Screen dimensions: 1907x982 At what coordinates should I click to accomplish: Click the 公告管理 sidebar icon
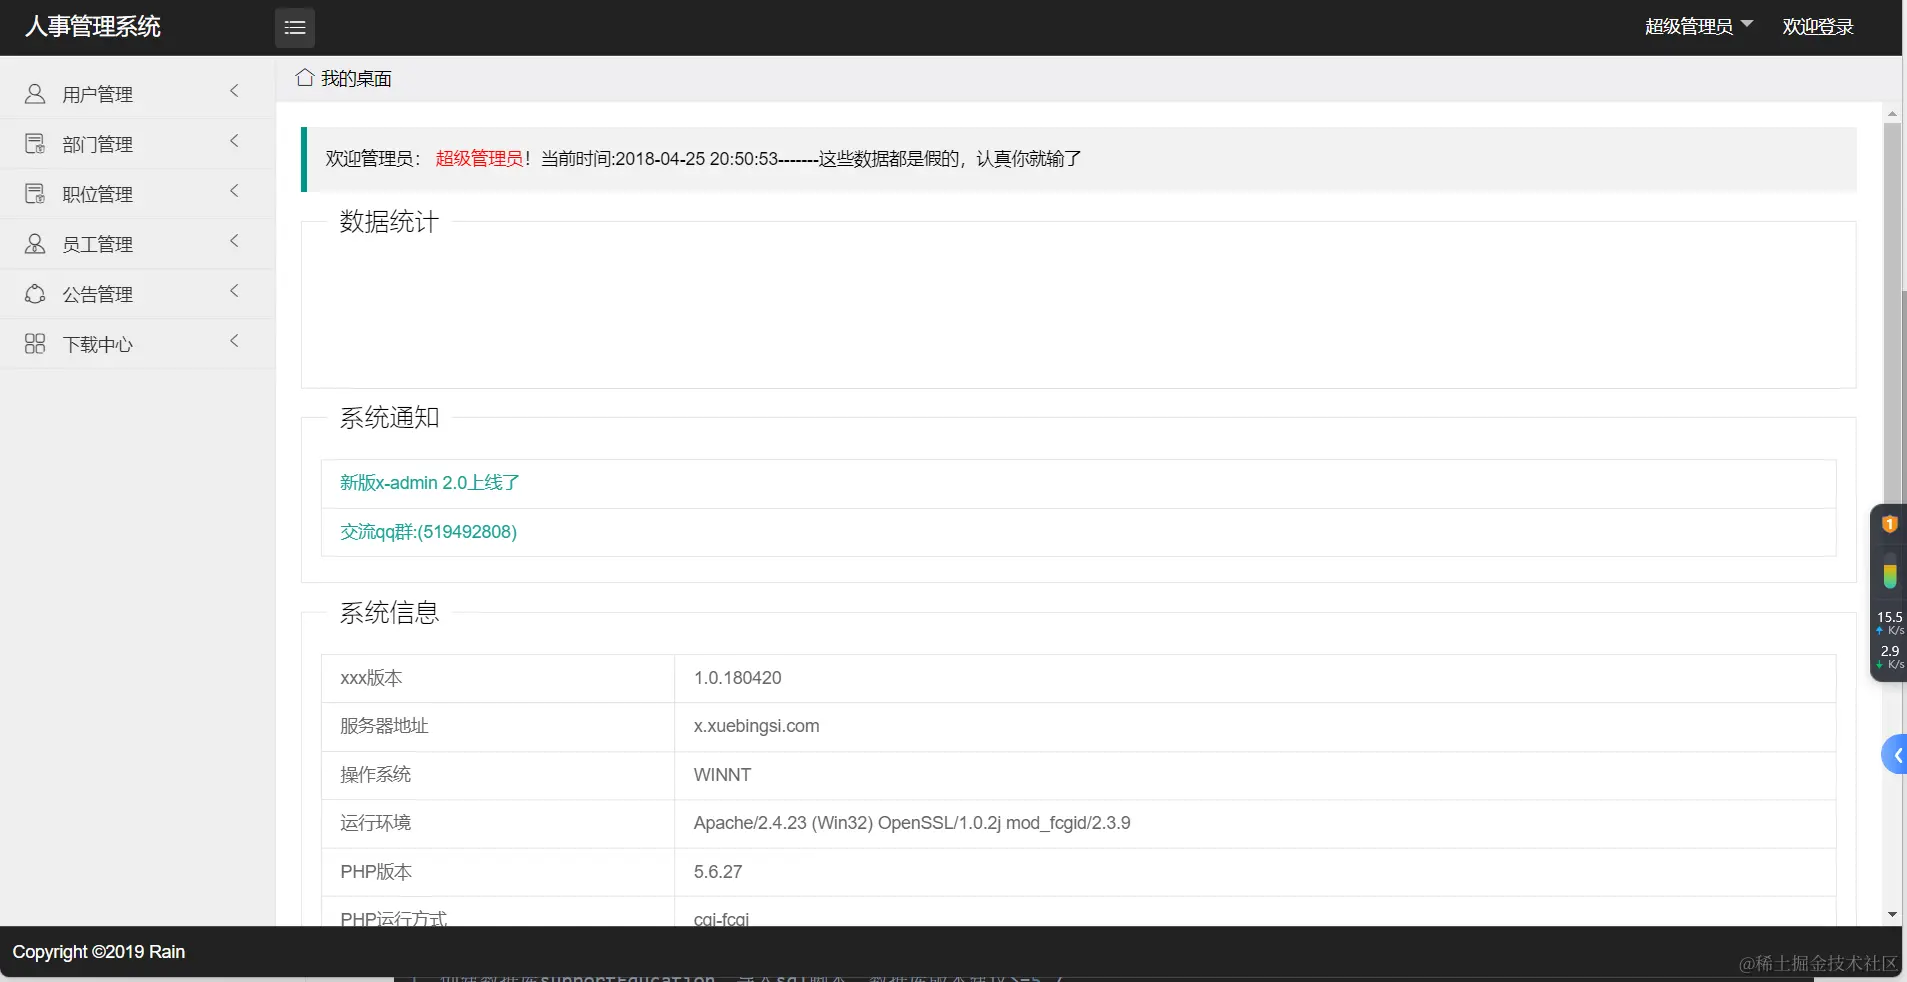[35, 294]
